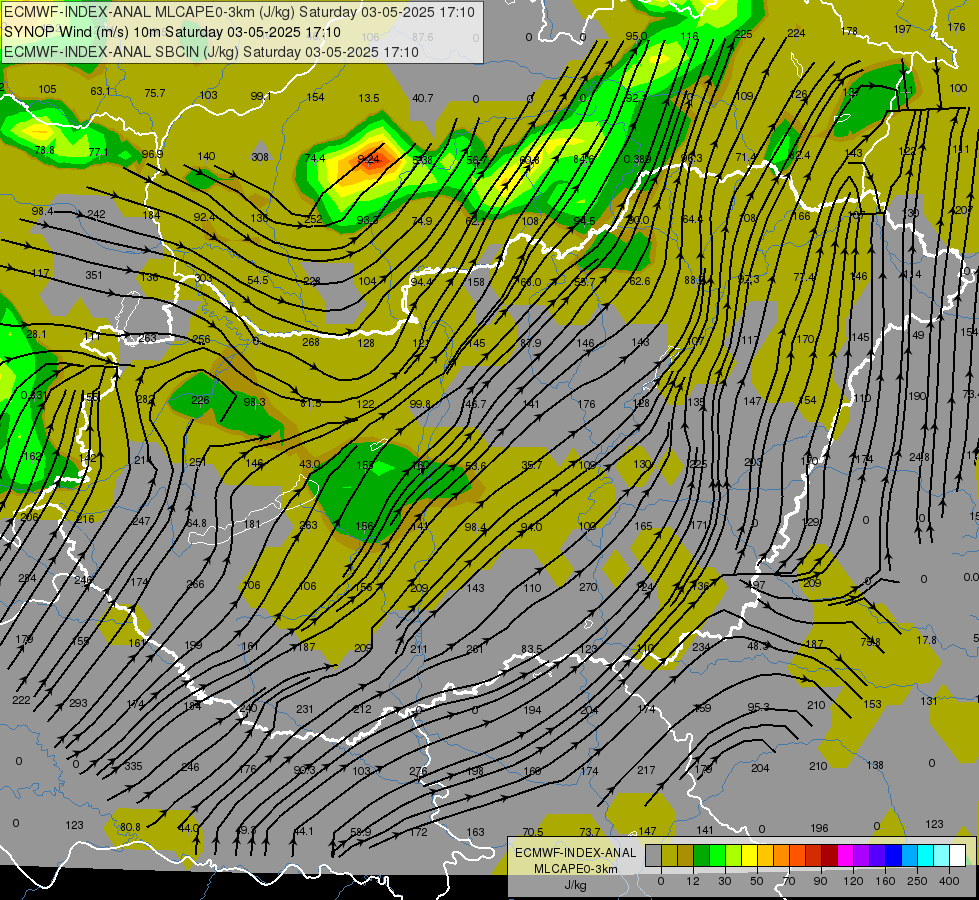This screenshot has width=979, height=900.
Task: Click the '308' value on the map
Action: click(x=260, y=157)
